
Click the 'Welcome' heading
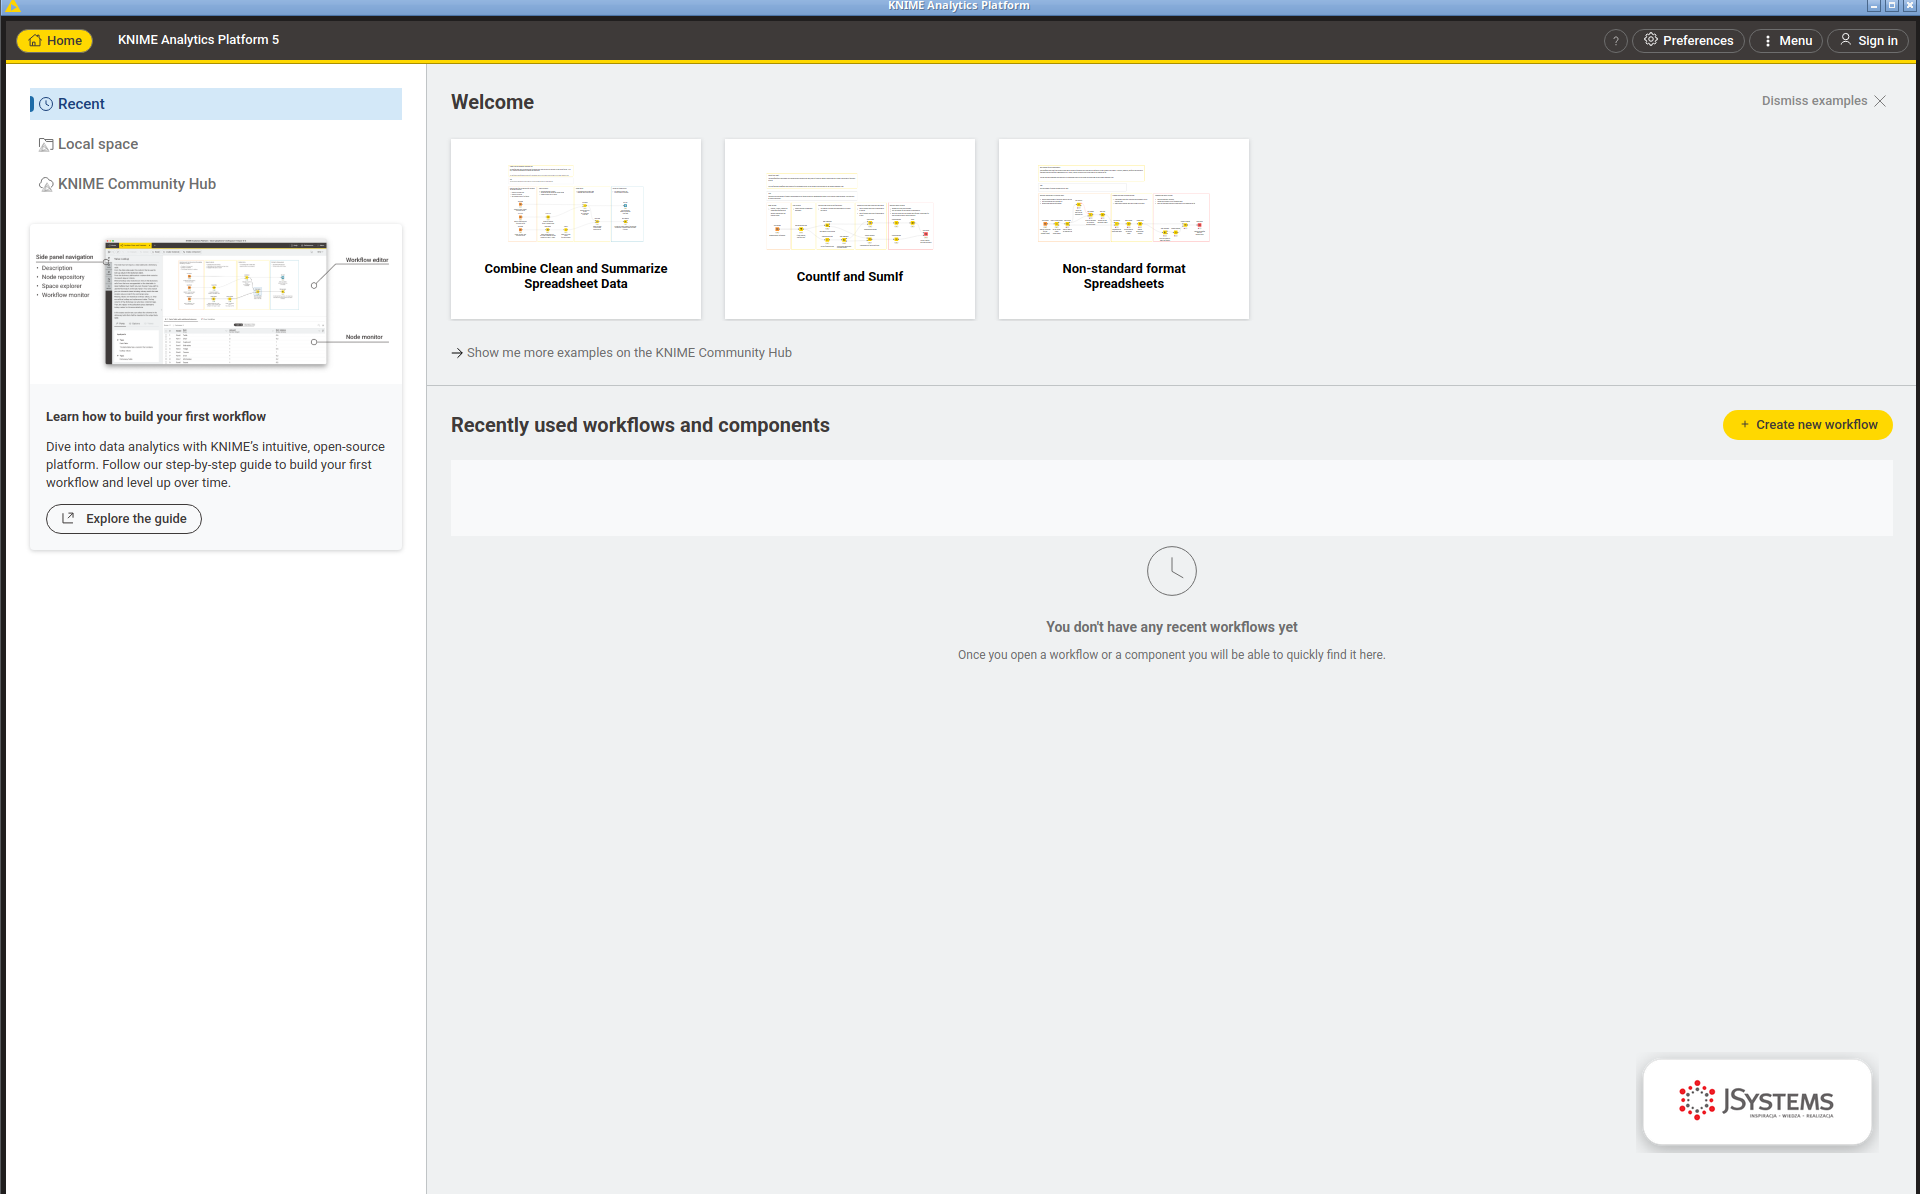[x=492, y=102]
